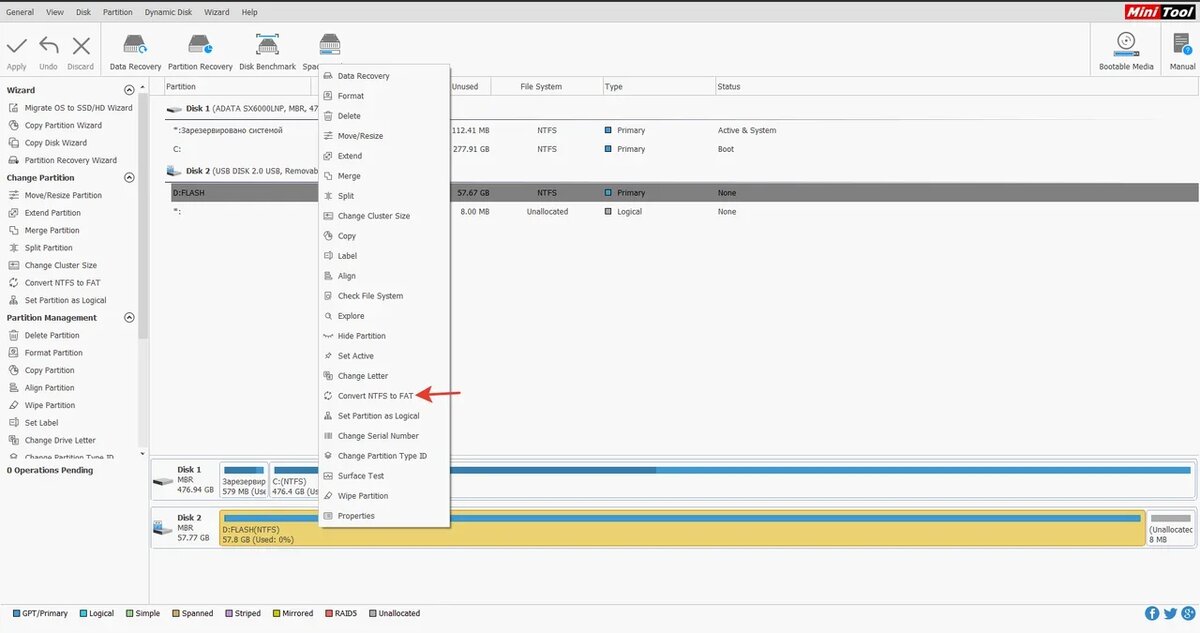Open the Disk menu

pyautogui.click(x=84, y=12)
